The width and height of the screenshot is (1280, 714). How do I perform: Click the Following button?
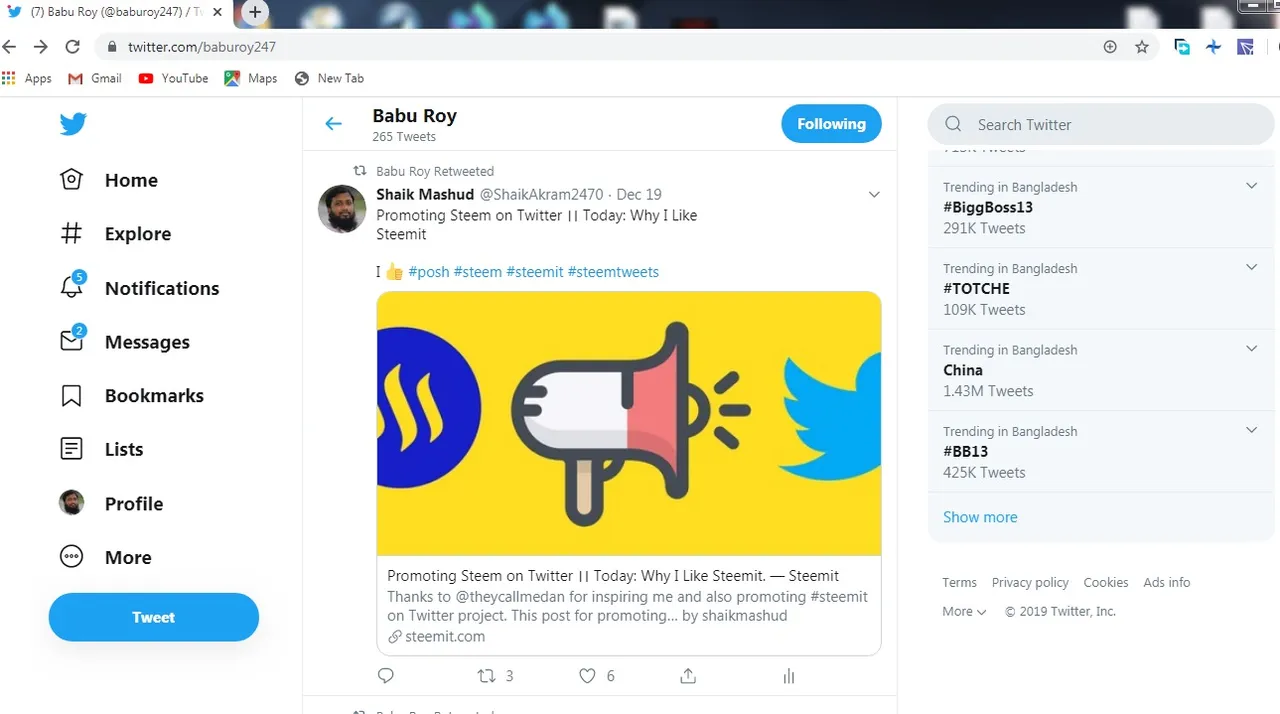[831, 124]
